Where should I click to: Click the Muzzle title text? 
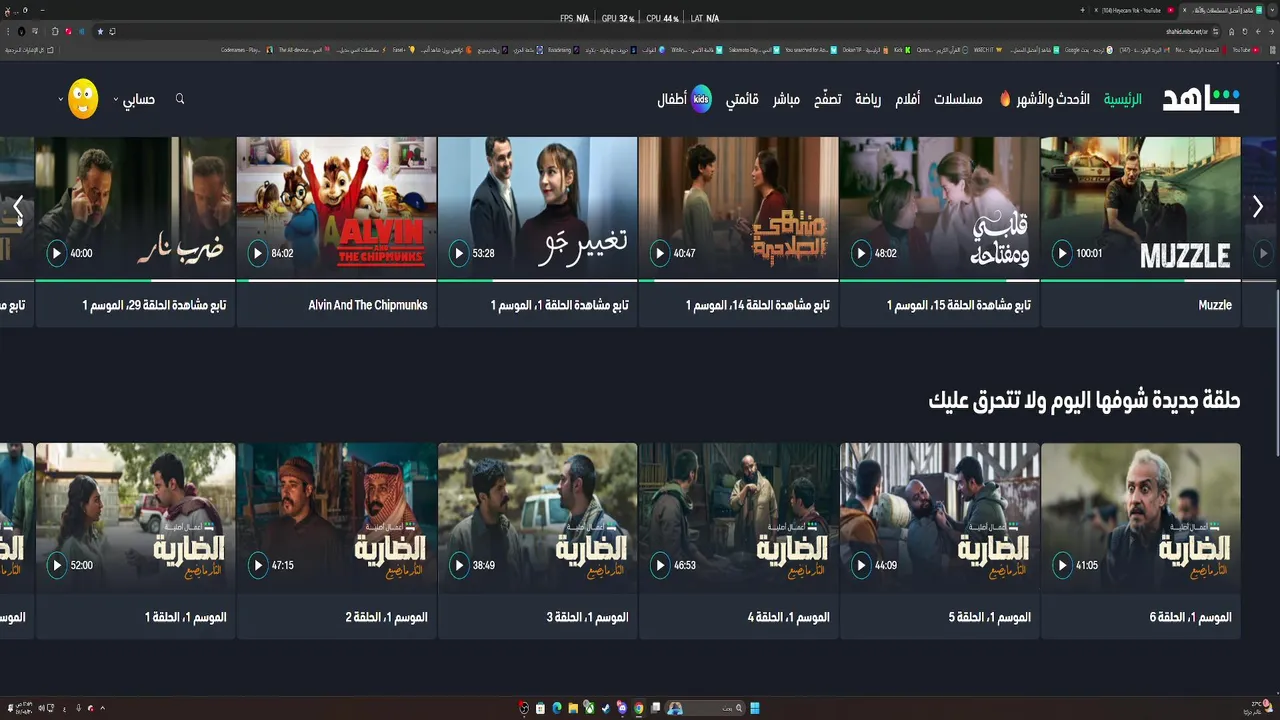pos(1215,305)
